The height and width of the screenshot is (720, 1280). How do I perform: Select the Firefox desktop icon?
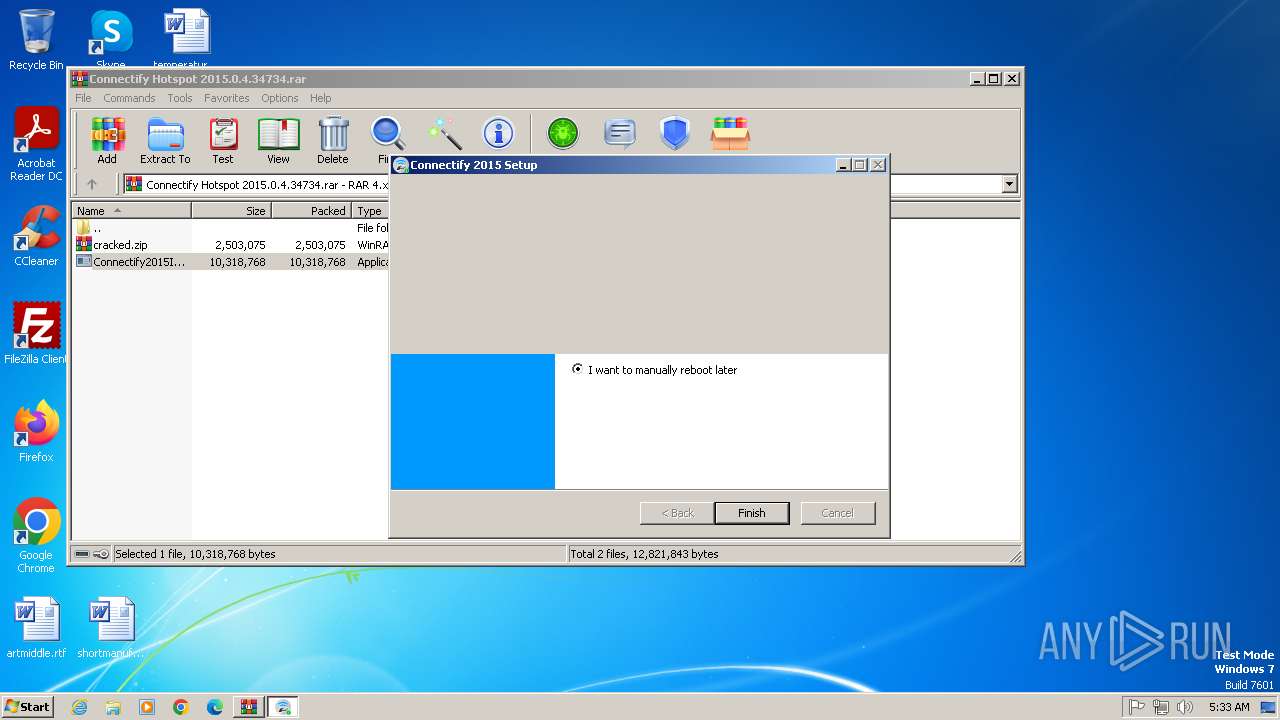(x=36, y=432)
